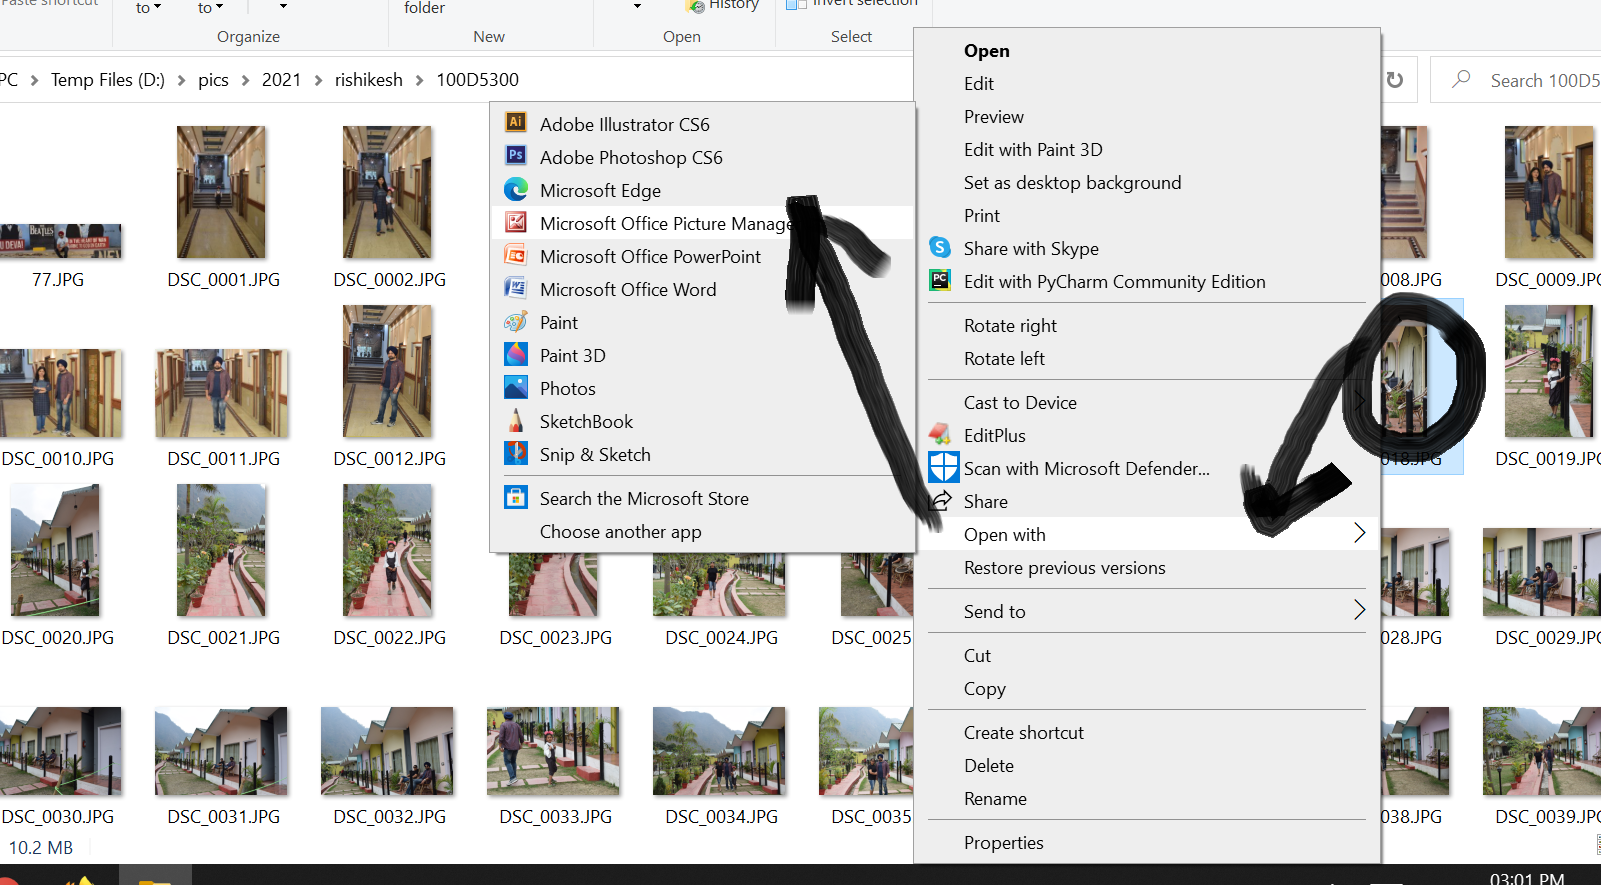
Task: Select the DSC_0021.JPG thumbnail
Action: (x=221, y=550)
